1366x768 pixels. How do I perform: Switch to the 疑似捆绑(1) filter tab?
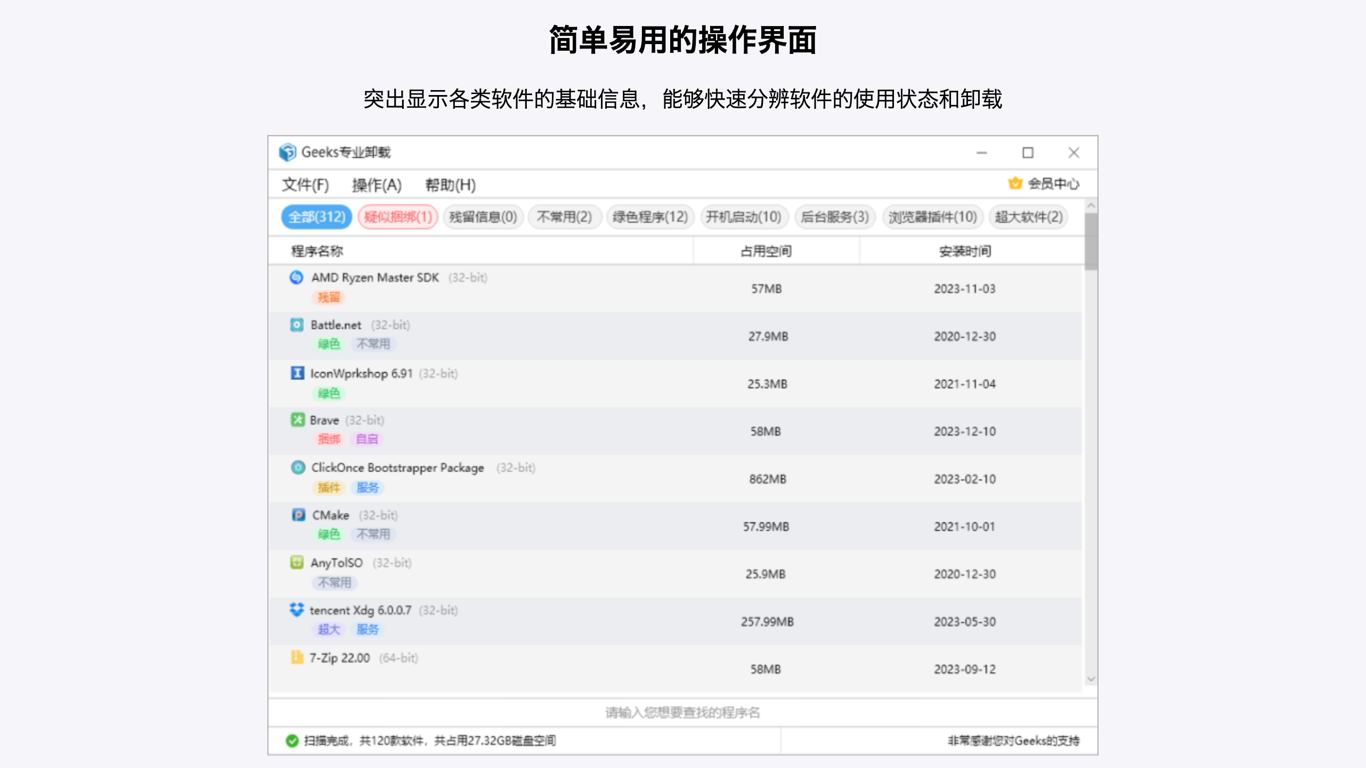point(395,217)
